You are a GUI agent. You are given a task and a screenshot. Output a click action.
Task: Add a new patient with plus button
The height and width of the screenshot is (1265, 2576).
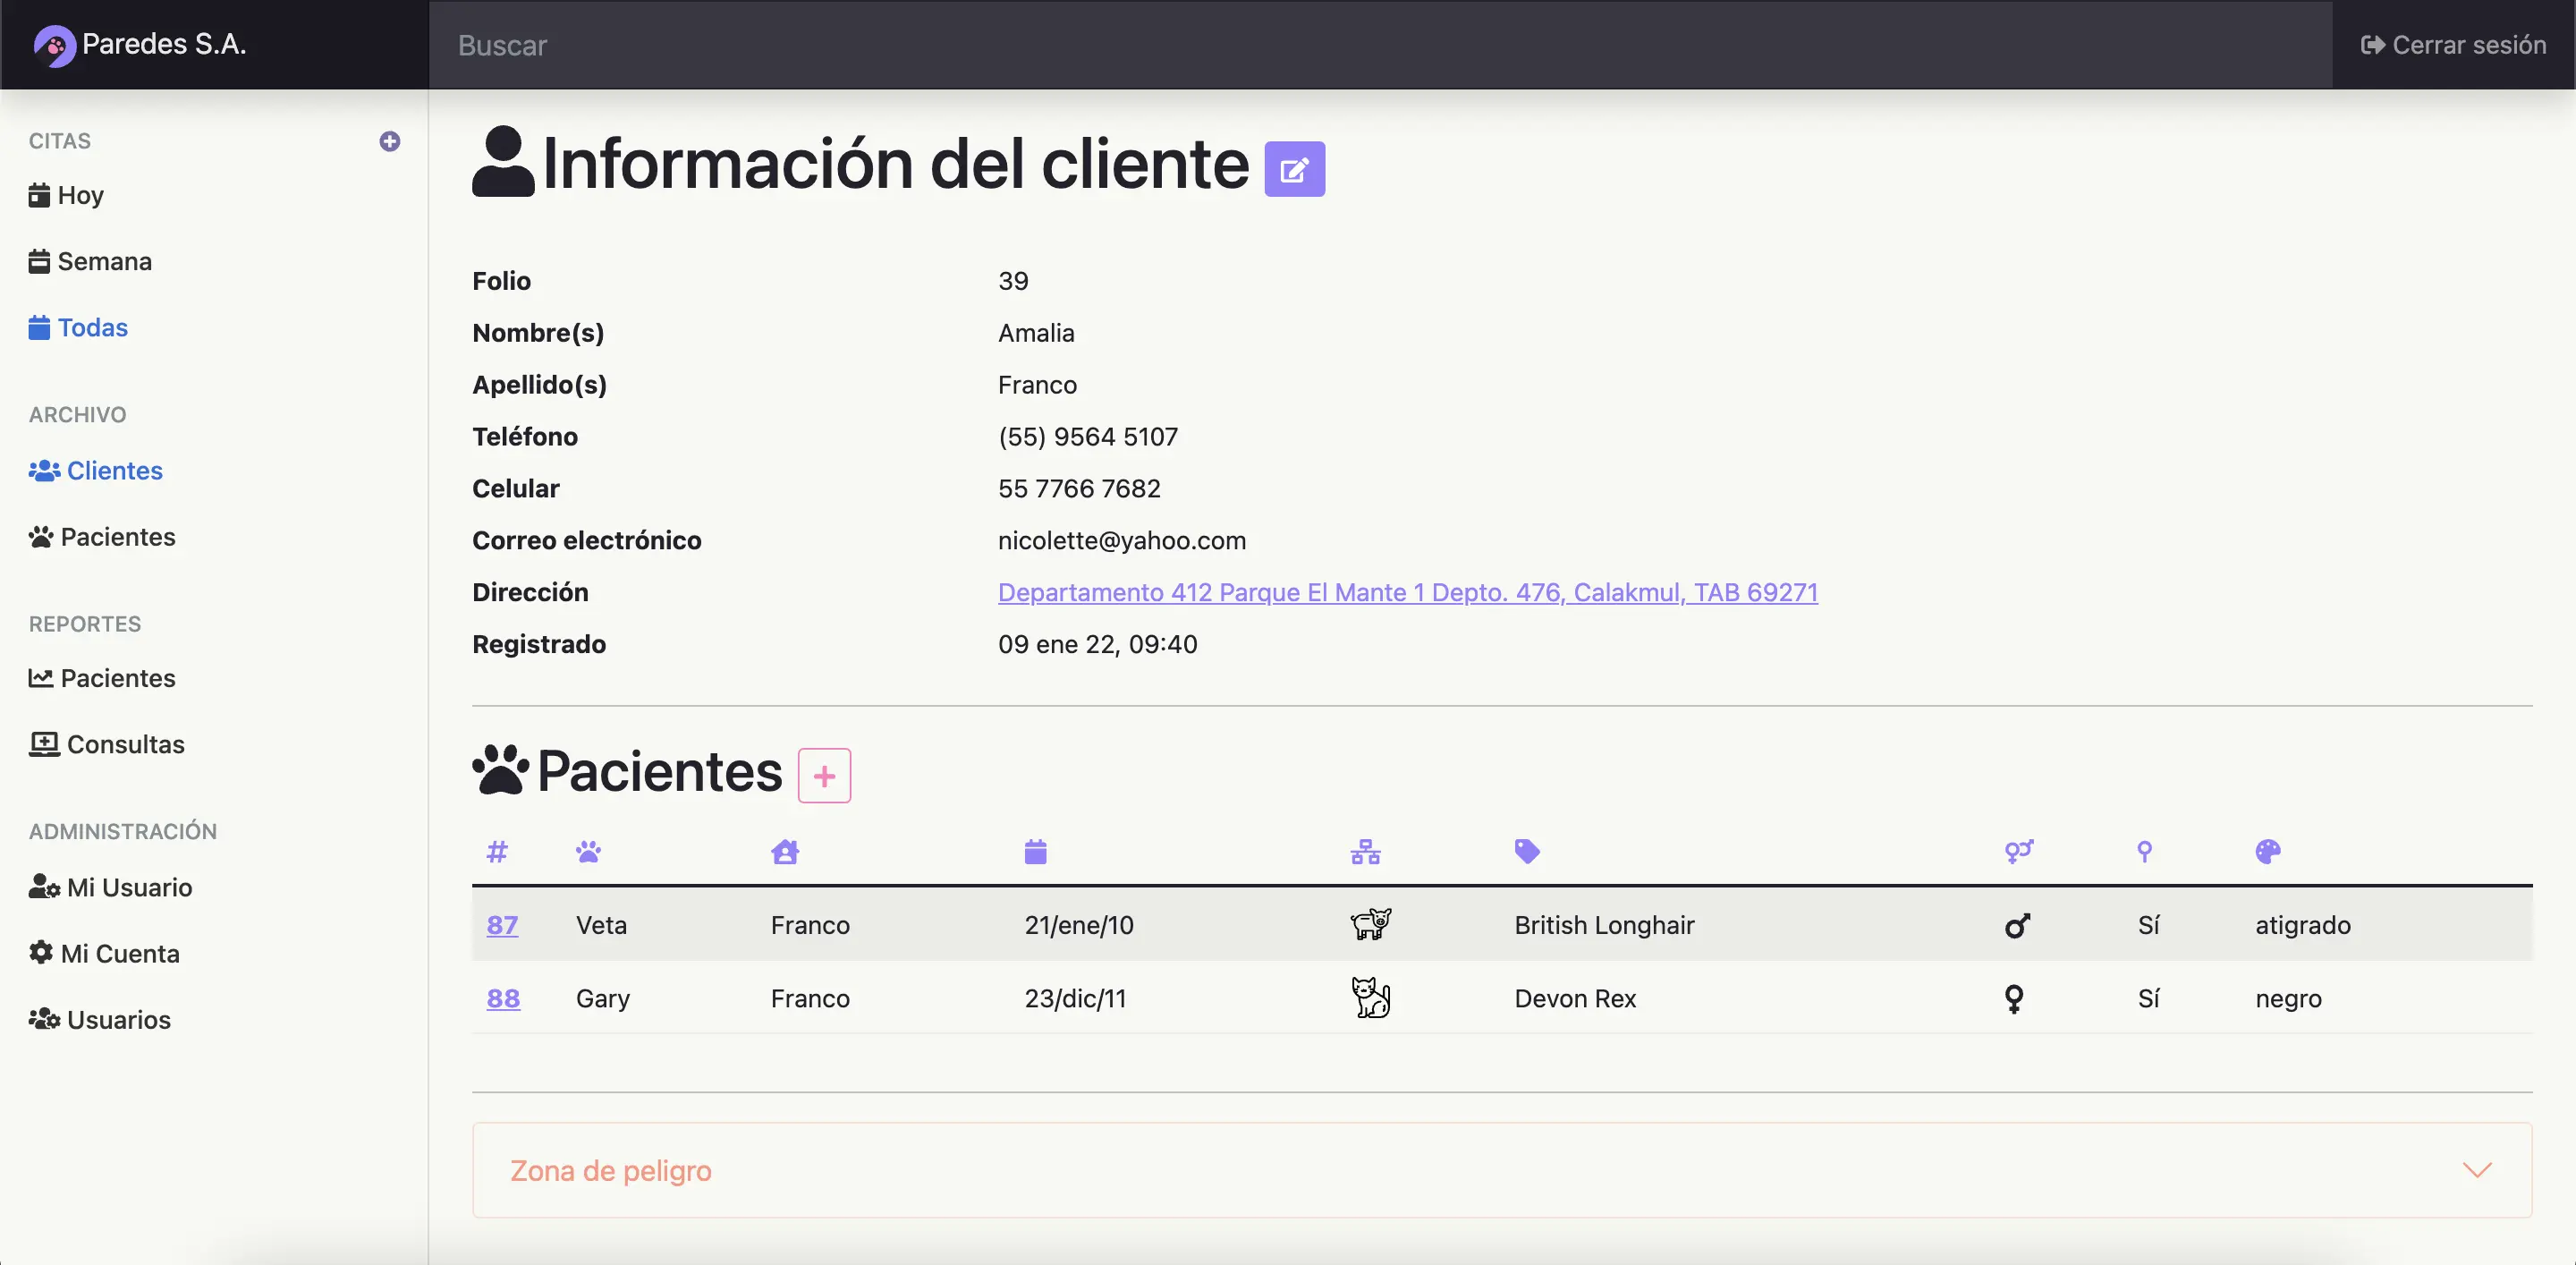824,776
